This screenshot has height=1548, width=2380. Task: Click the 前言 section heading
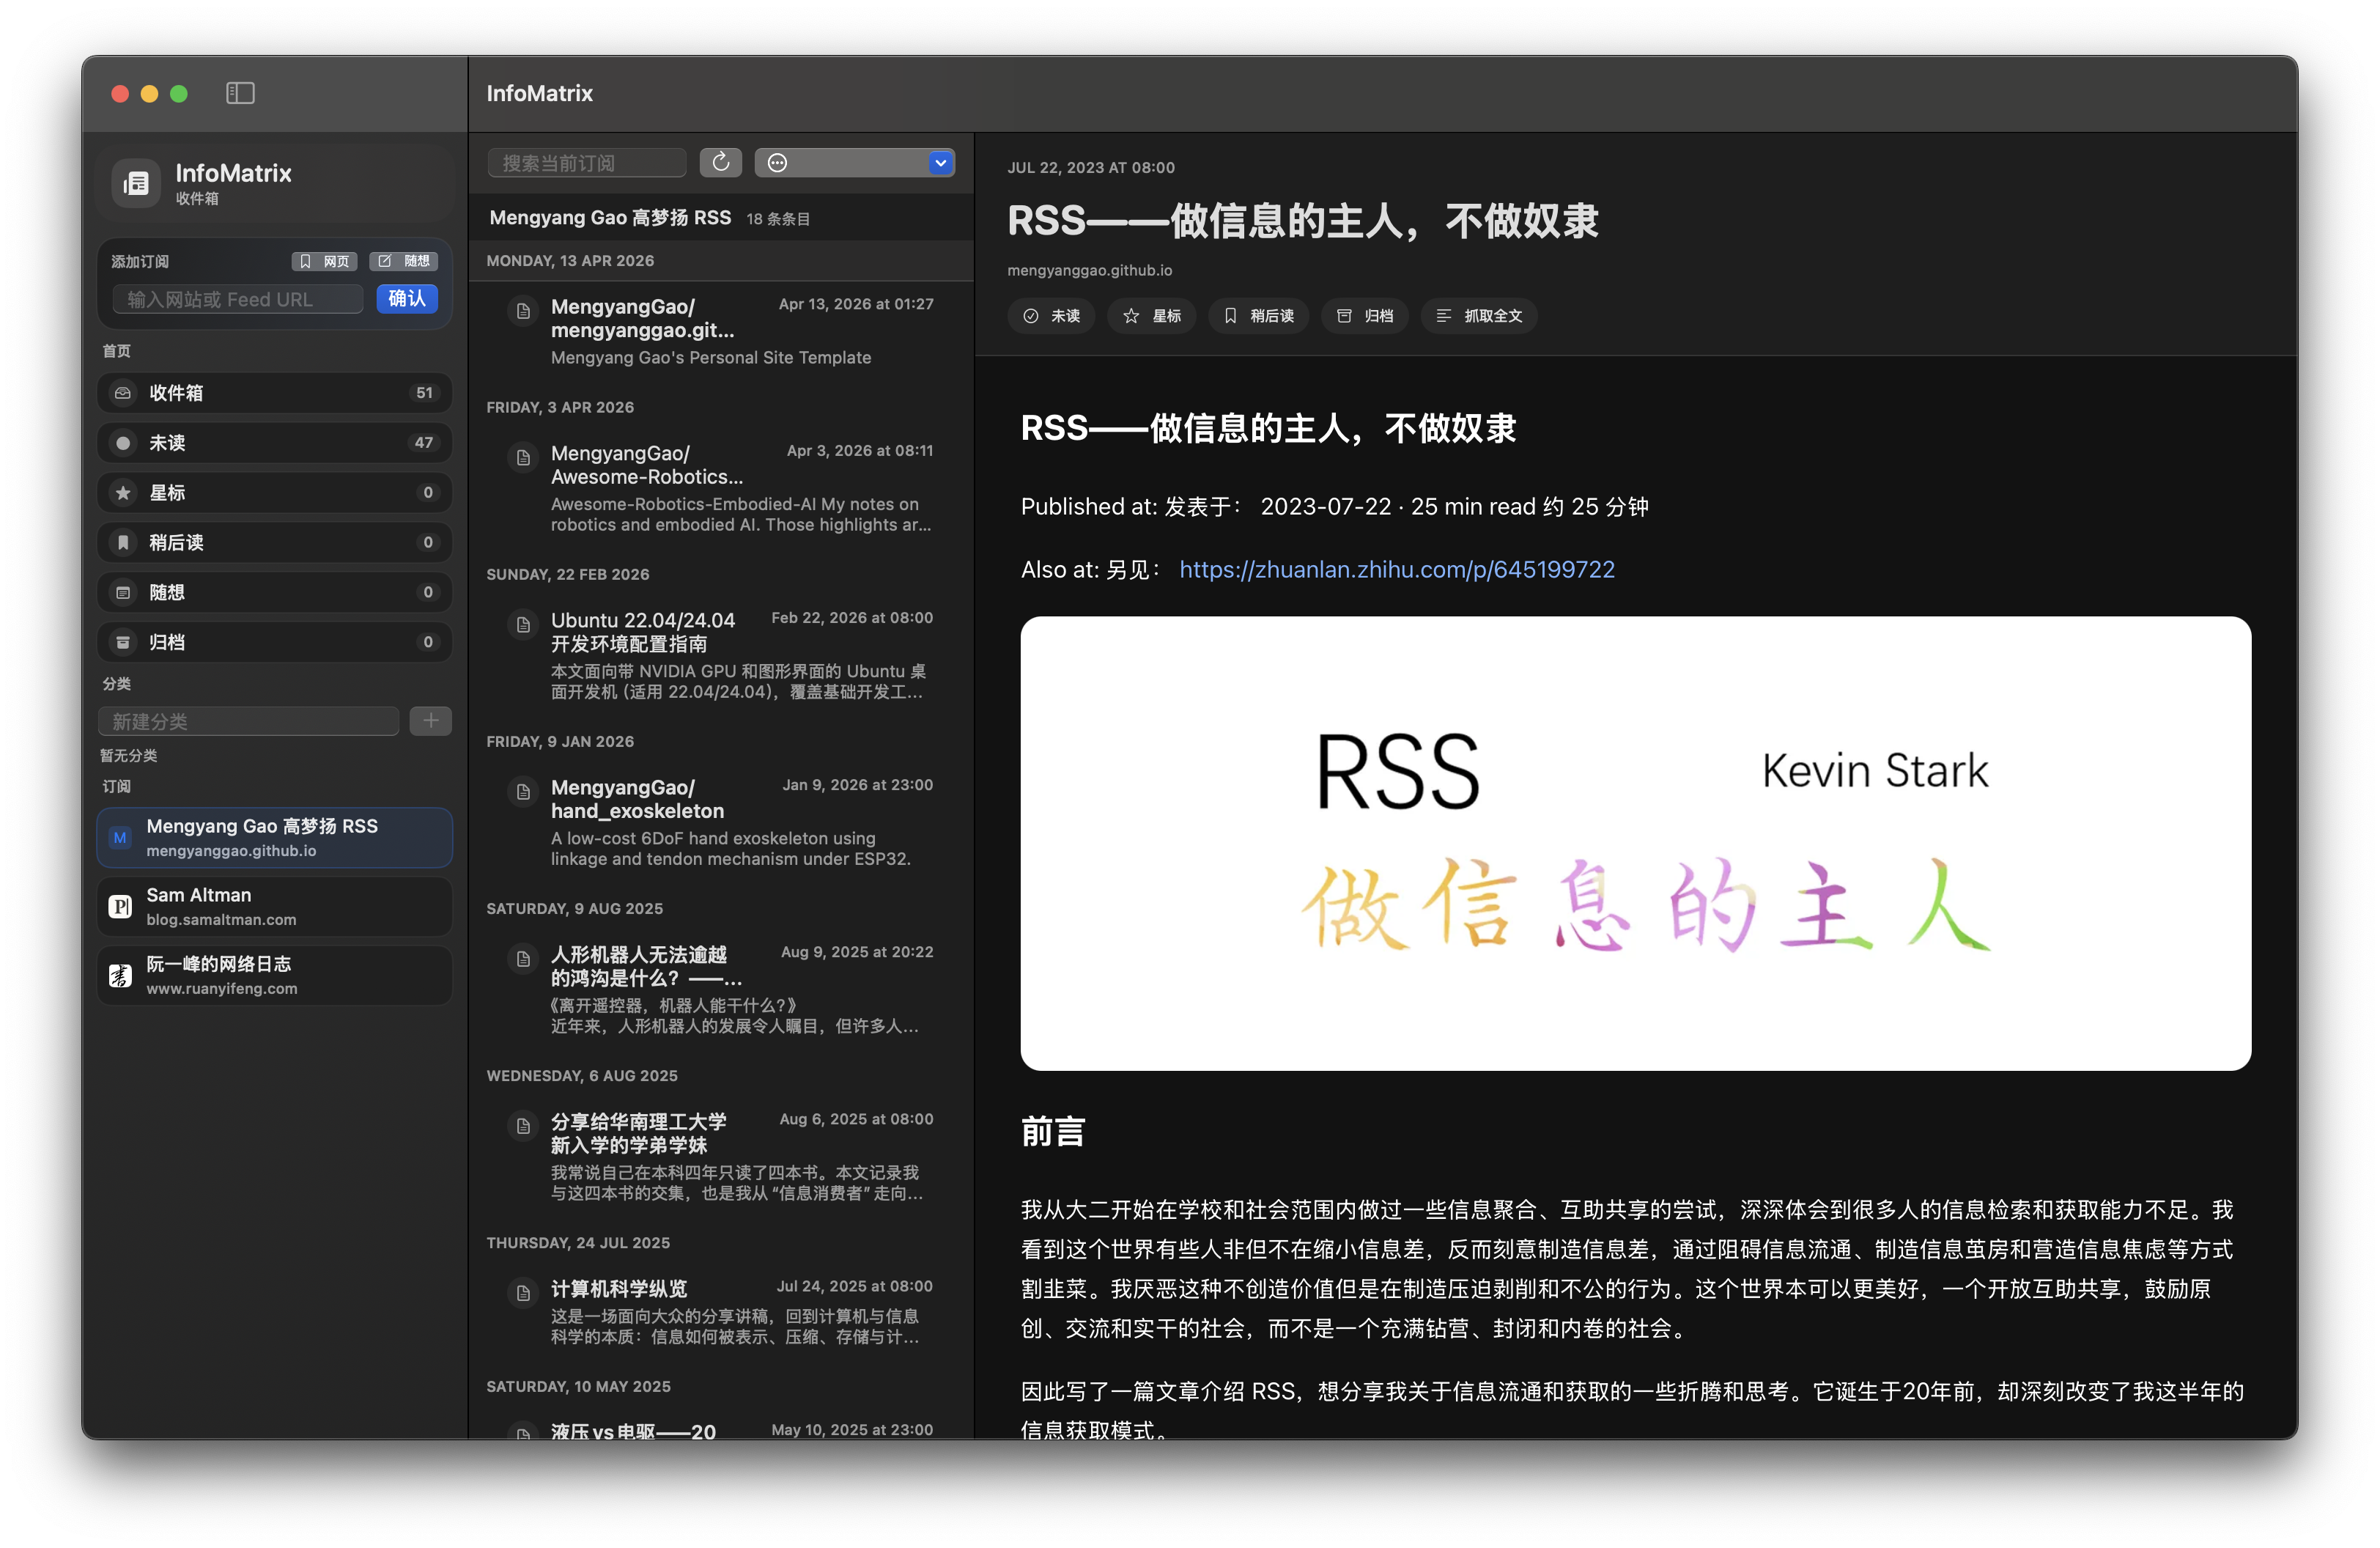[x=1053, y=1132]
